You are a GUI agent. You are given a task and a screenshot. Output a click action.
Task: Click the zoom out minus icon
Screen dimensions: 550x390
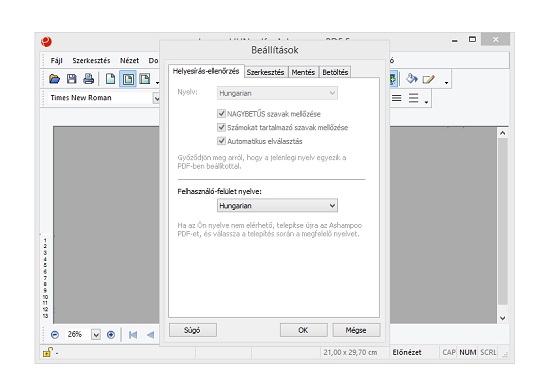click(x=55, y=335)
